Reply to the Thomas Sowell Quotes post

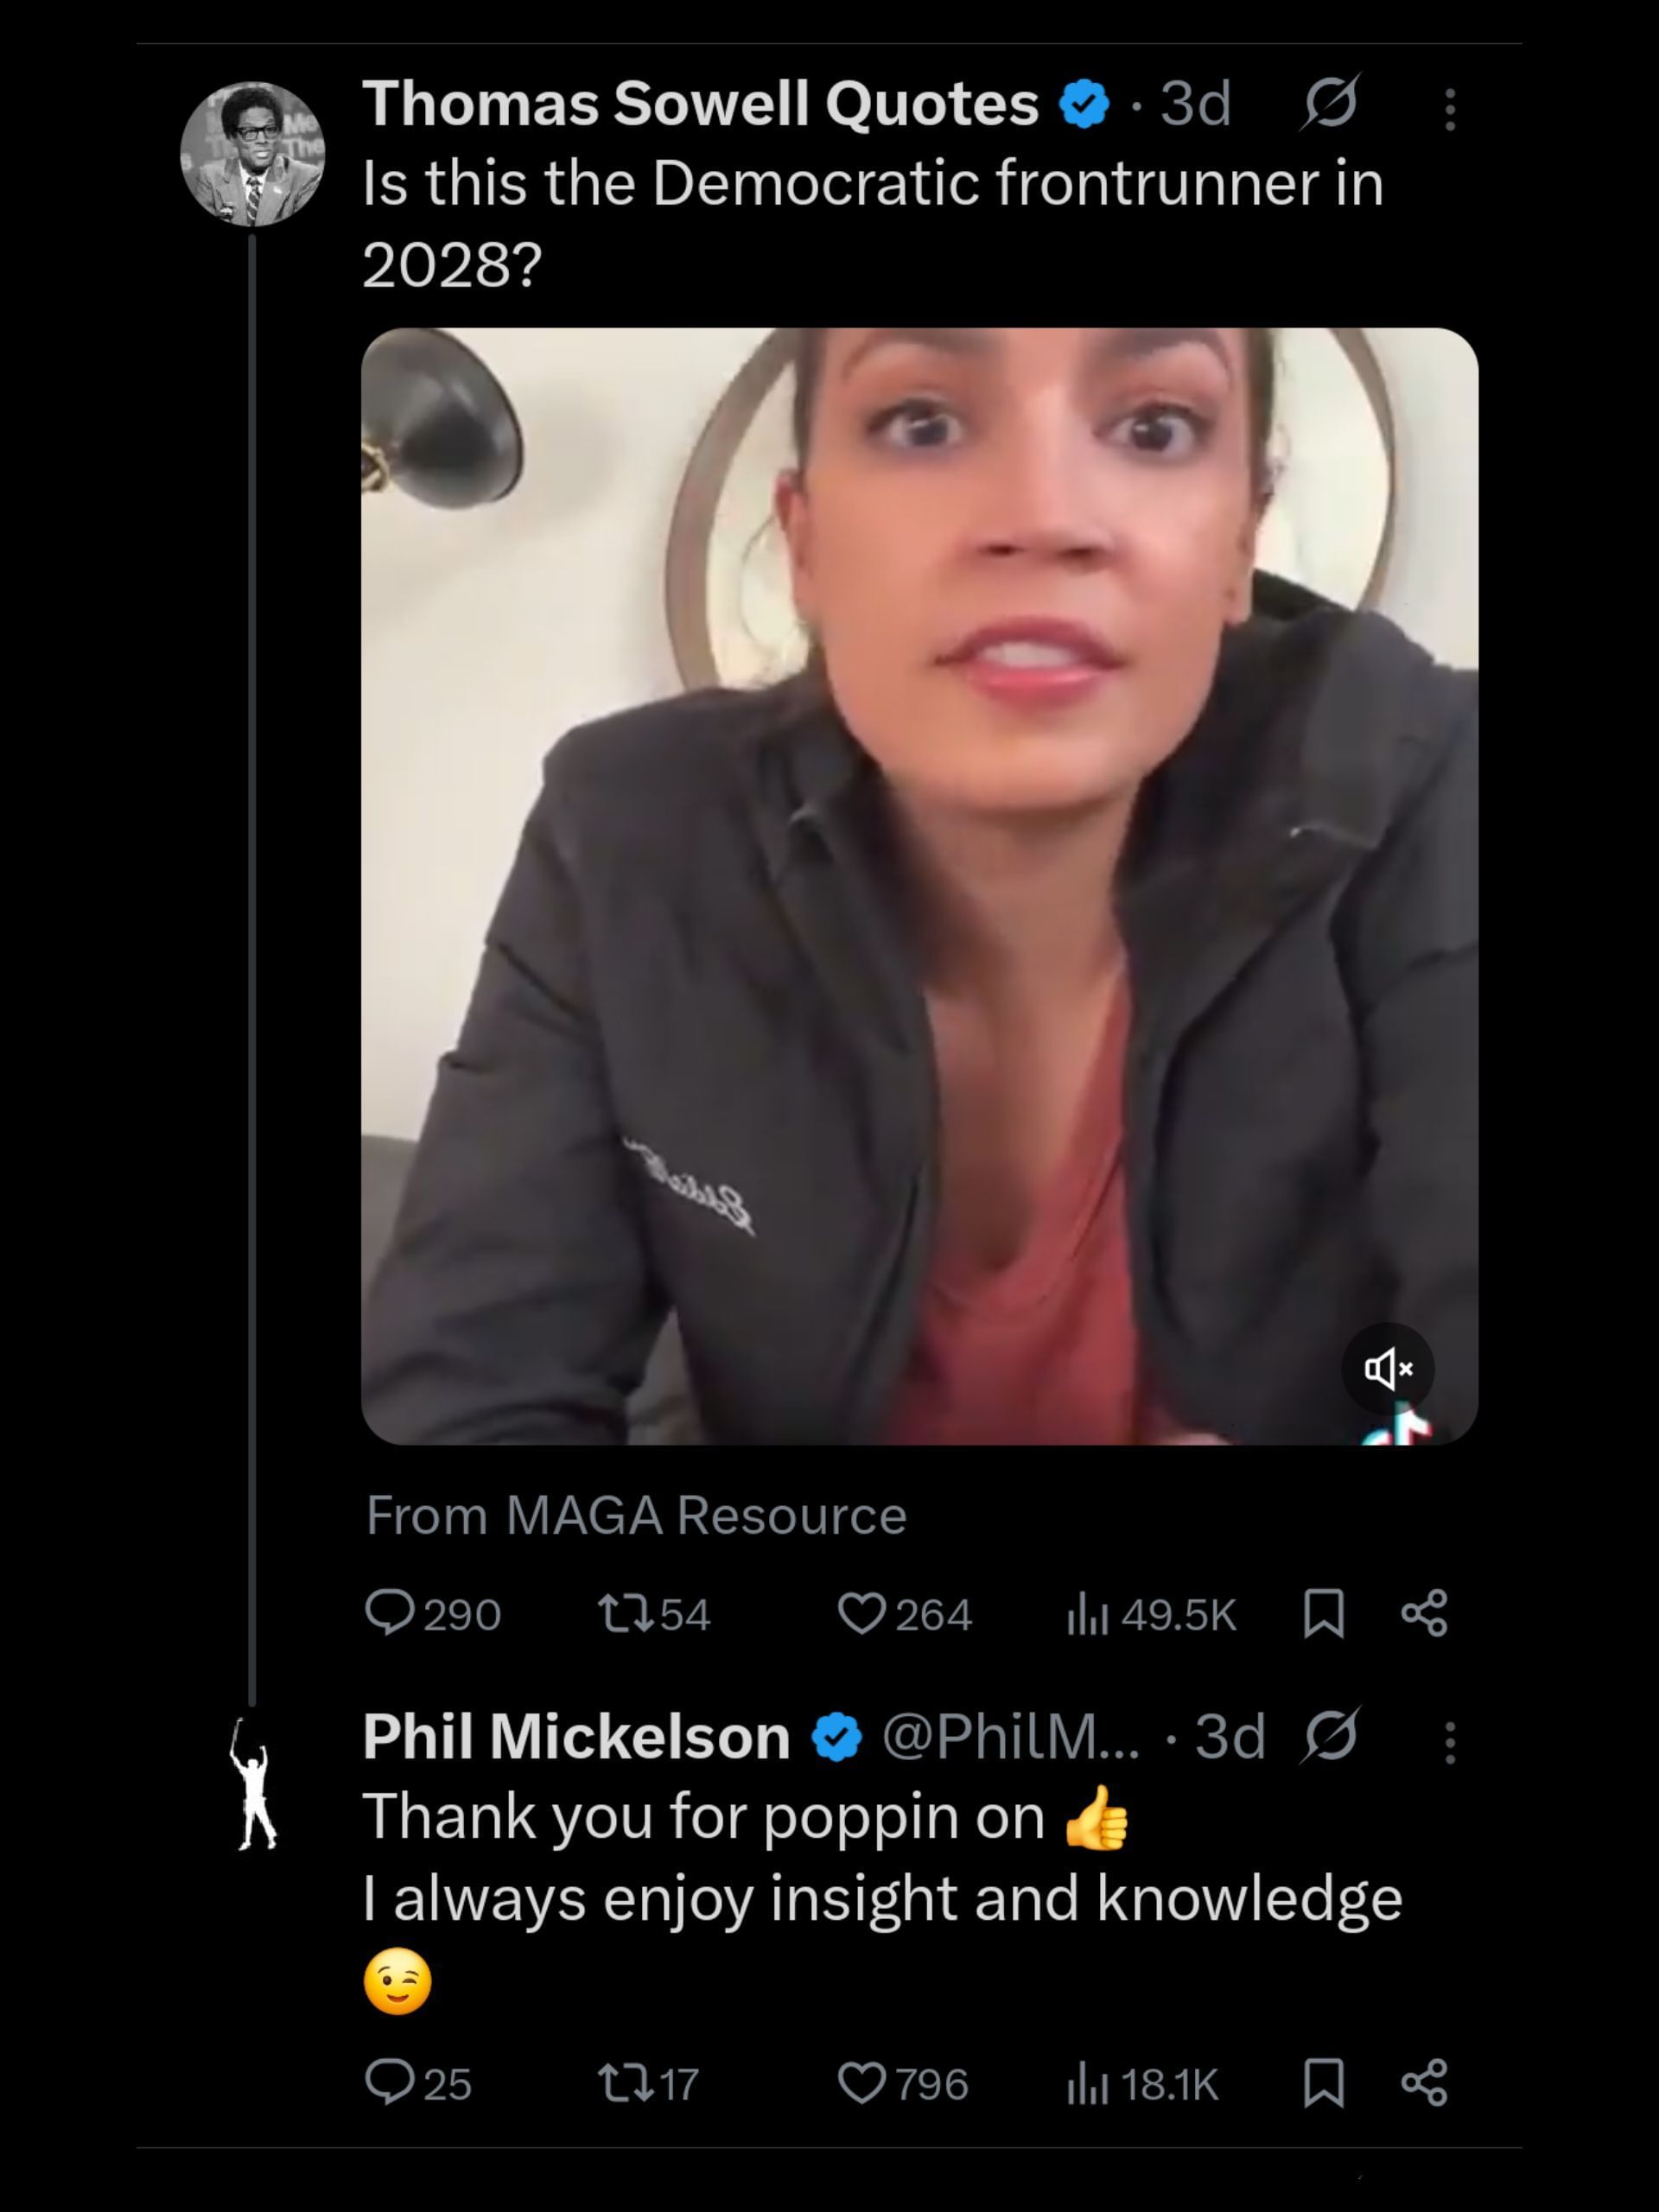[x=390, y=1613]
